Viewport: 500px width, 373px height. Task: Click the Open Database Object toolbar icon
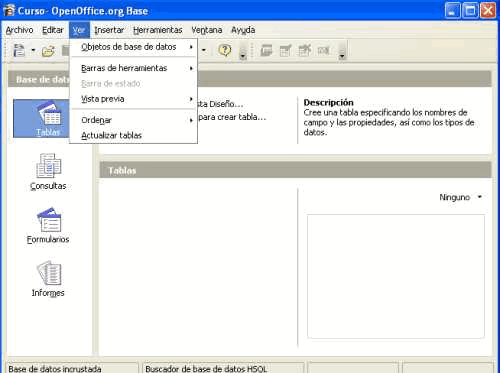point(266,51)
